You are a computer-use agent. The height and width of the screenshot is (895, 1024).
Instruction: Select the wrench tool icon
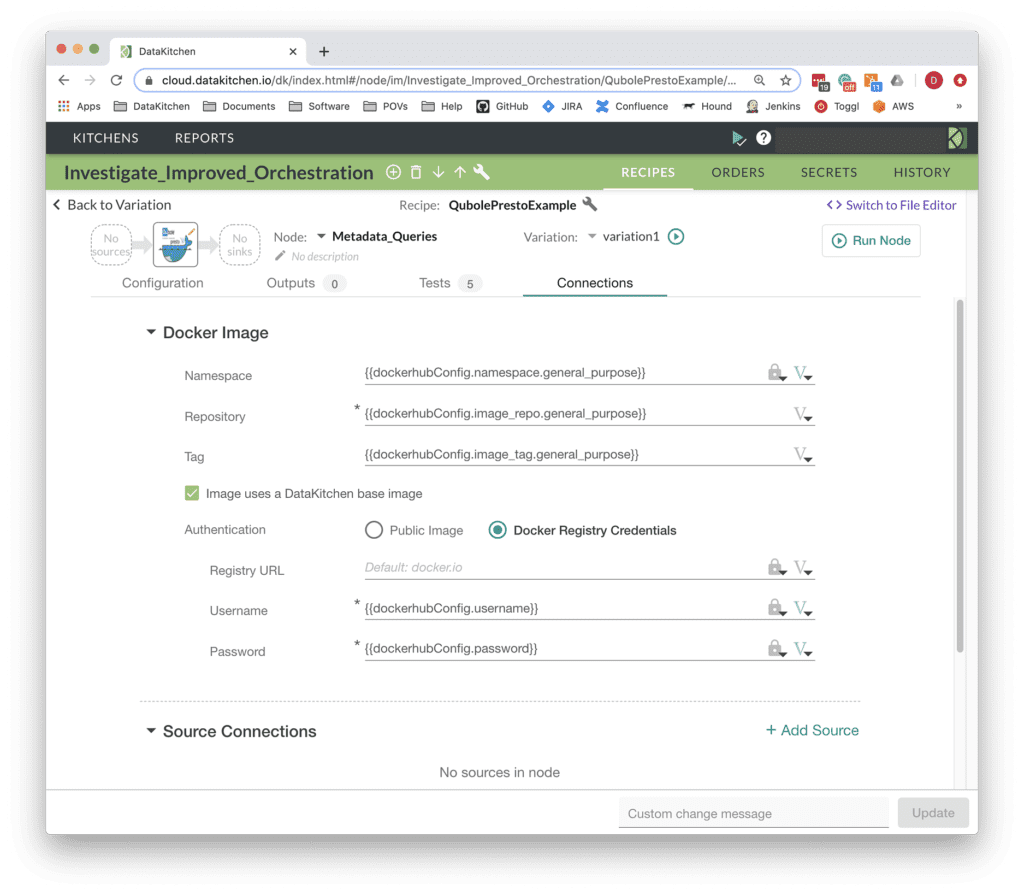point(481,172)
